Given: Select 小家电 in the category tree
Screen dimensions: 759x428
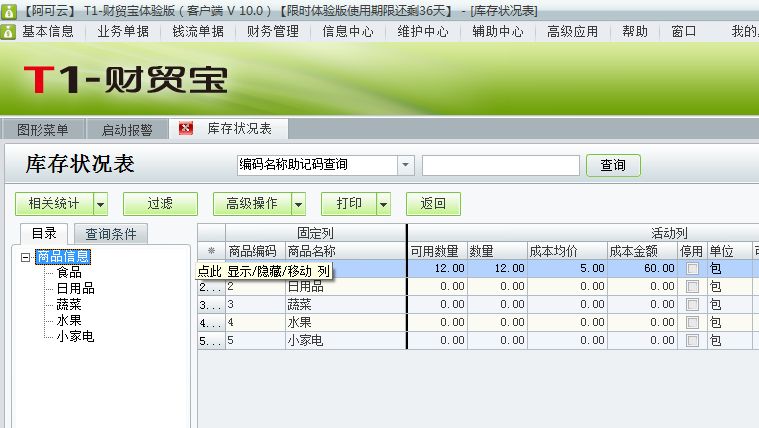Looking at the screenshot, I should click(x=75, y=336).
